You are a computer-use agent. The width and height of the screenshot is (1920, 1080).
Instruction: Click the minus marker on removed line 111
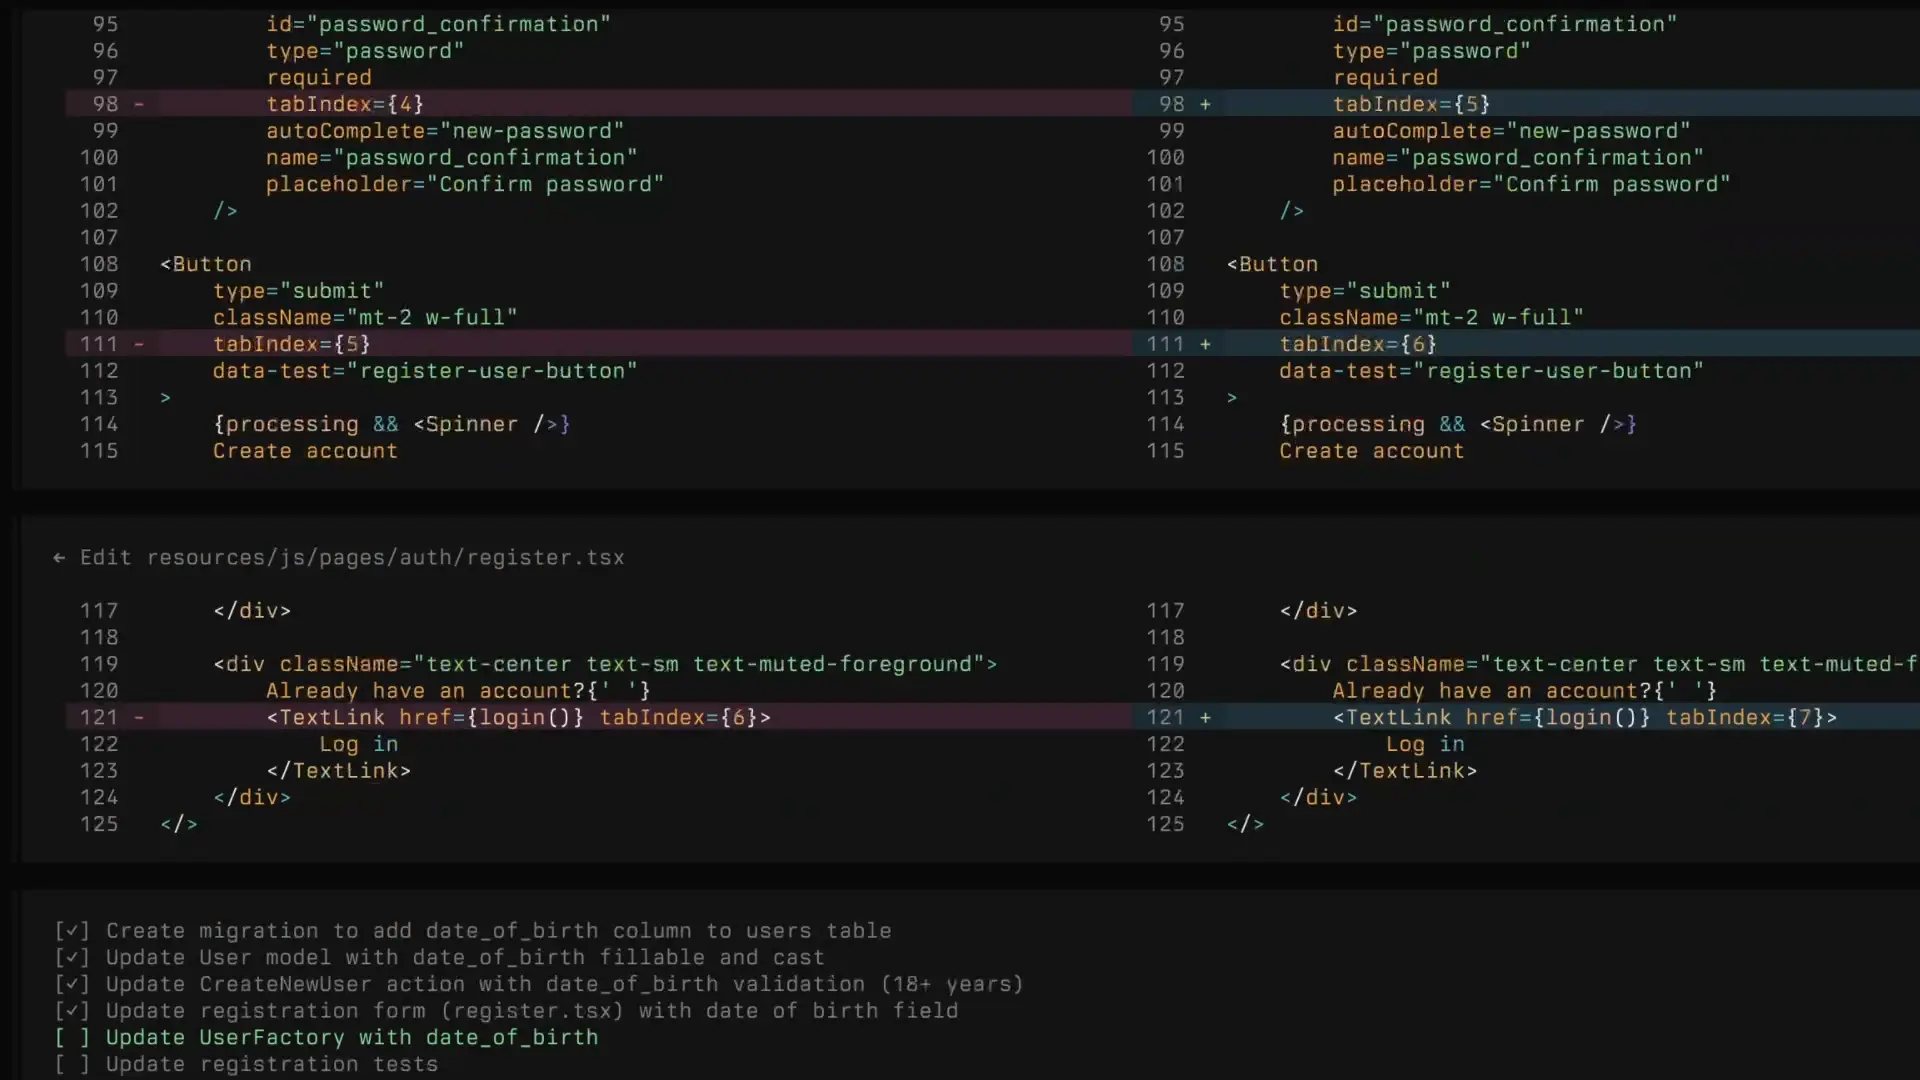coord(139,344)
